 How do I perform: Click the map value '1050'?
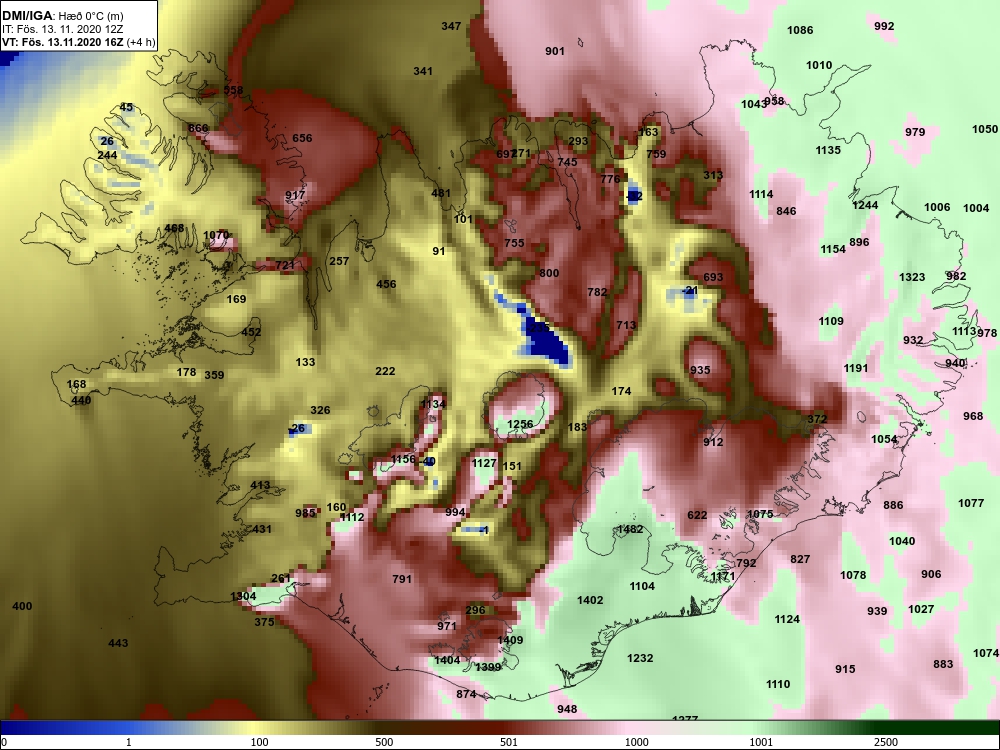(x=985, y=129)
